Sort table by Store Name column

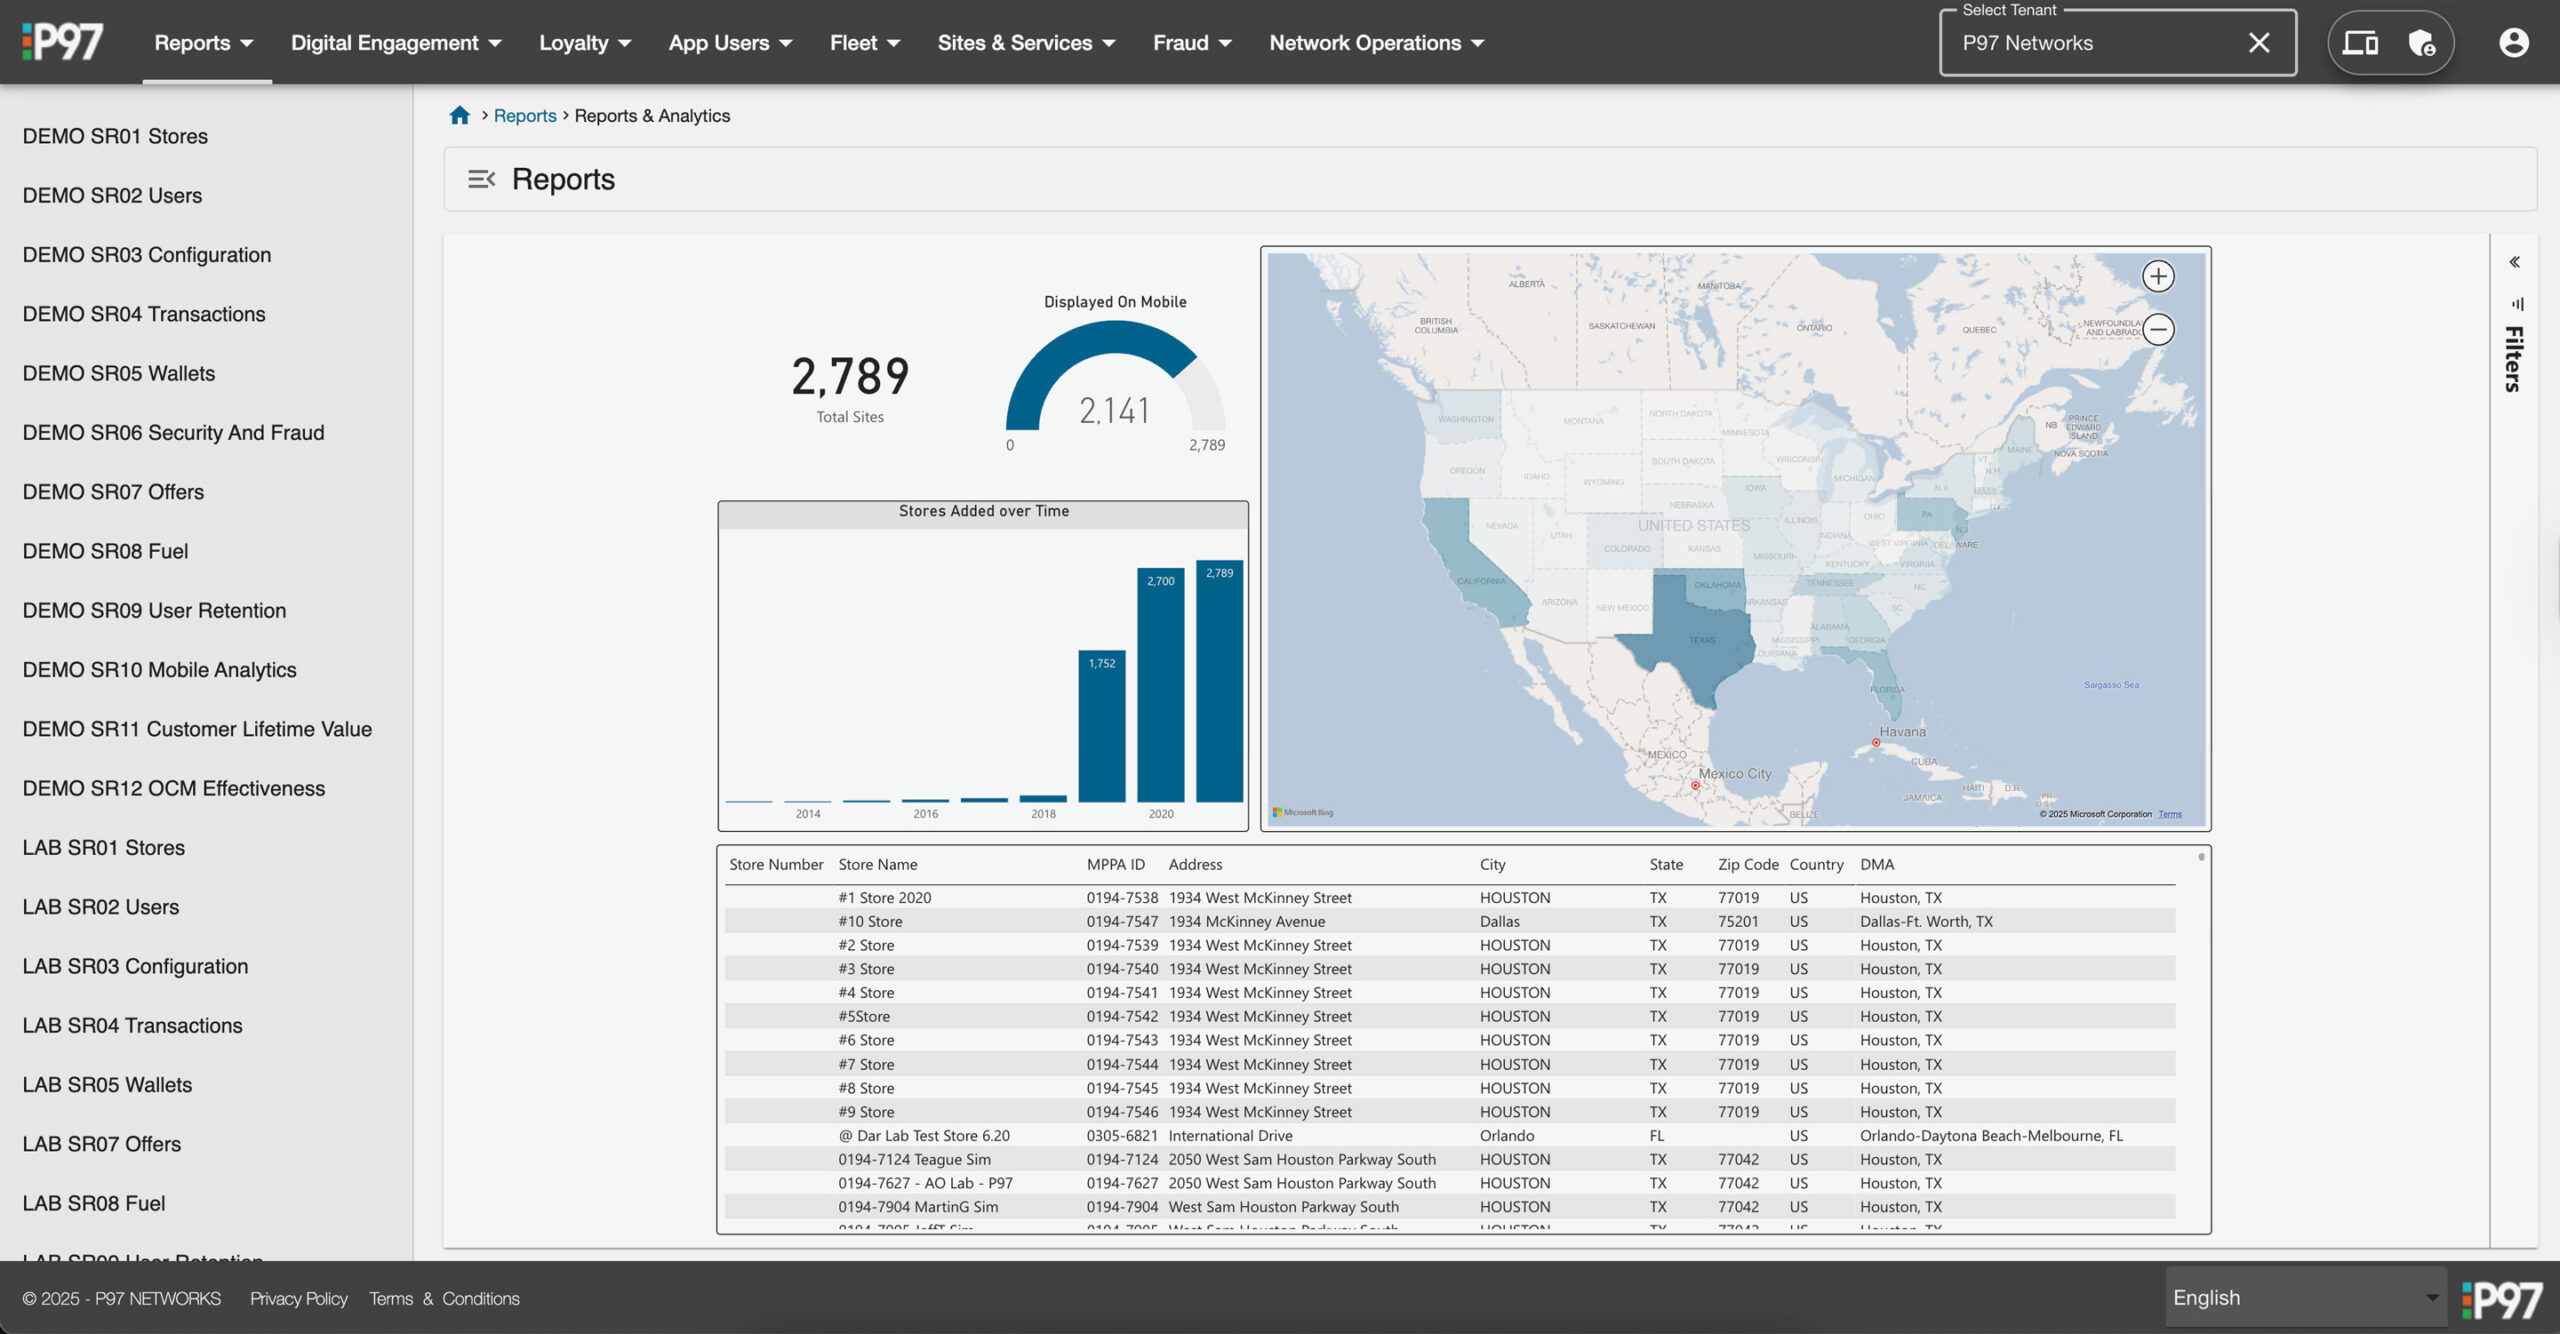click(x=877, y=864)
